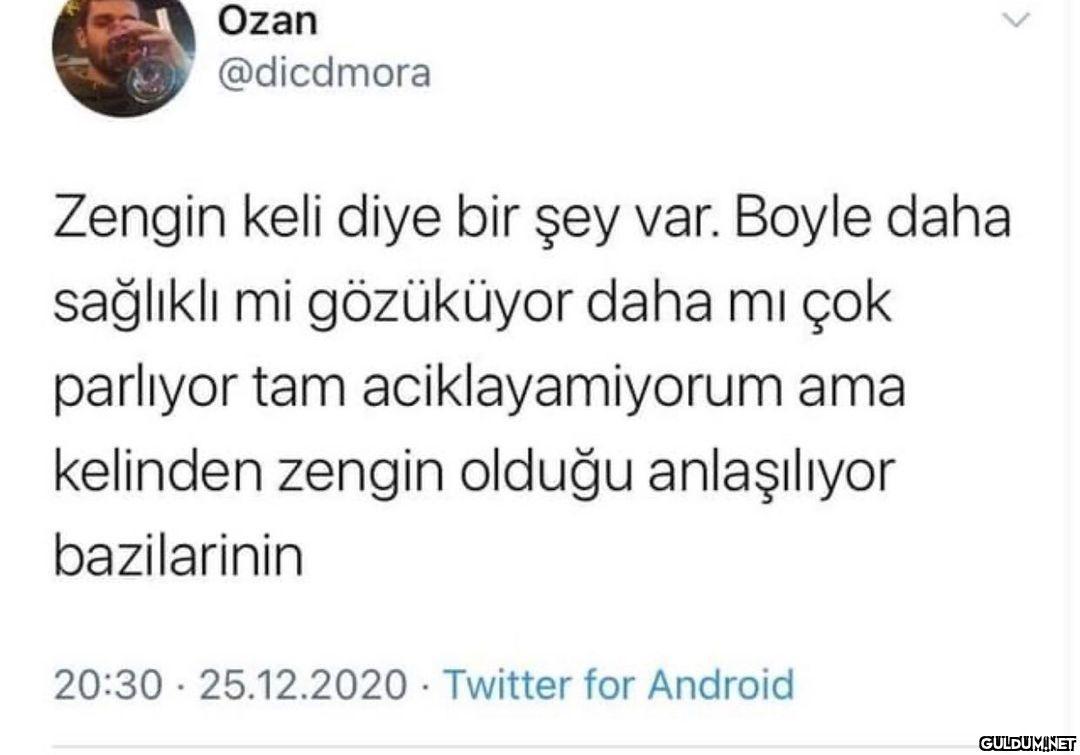Click the word "Twitter" in the source label
1080x755 pixels.
[x=507, y=684]
